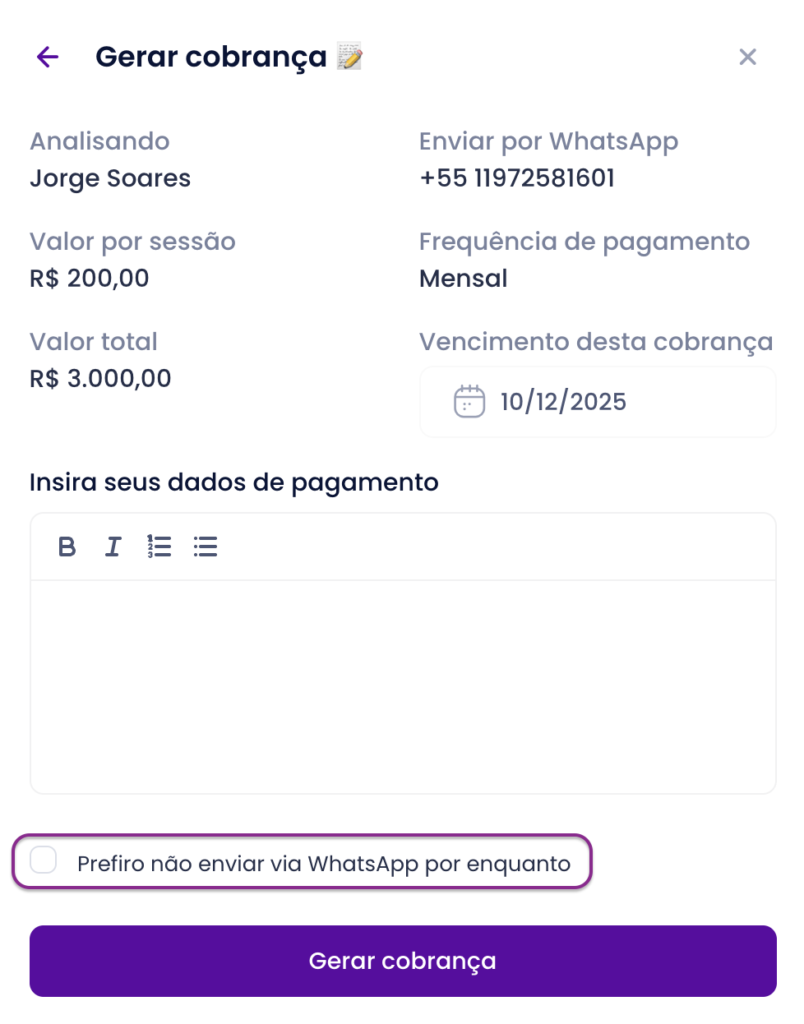This screenshot has width=804, height=1024.
Task: Insert a bulleted list
Action: (206, 547)
